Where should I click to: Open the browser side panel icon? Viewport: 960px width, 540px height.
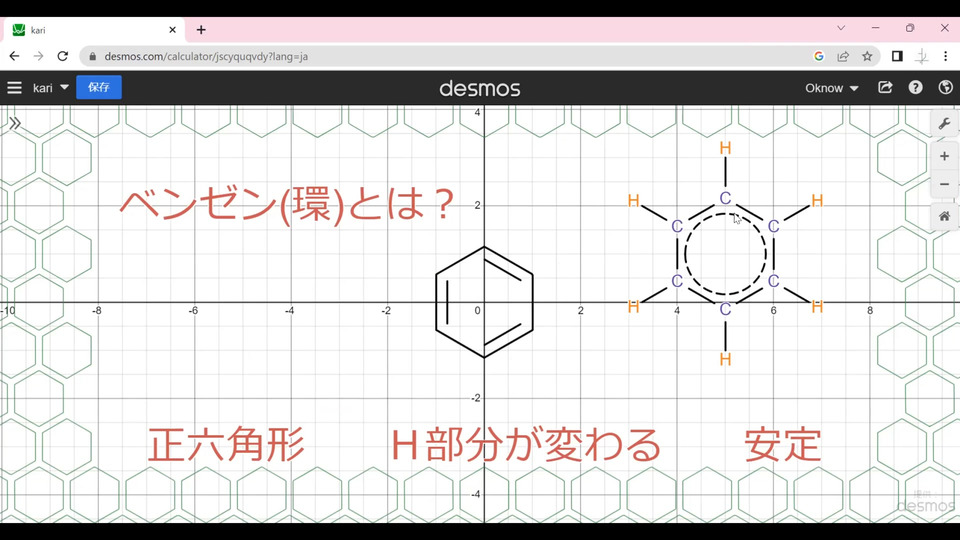coord(897,56)
